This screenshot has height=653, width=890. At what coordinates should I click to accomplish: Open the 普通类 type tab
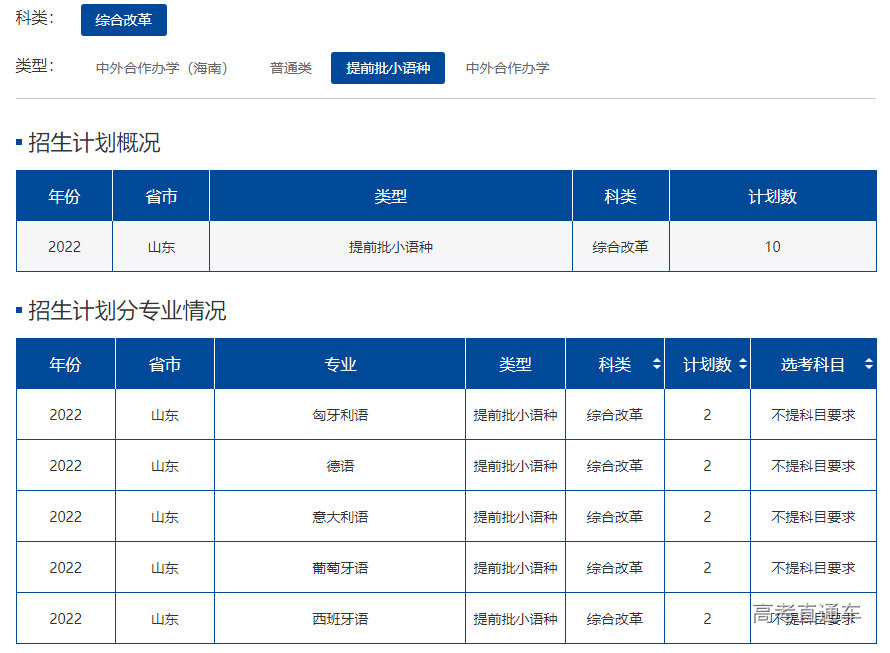tap(290, 68)
